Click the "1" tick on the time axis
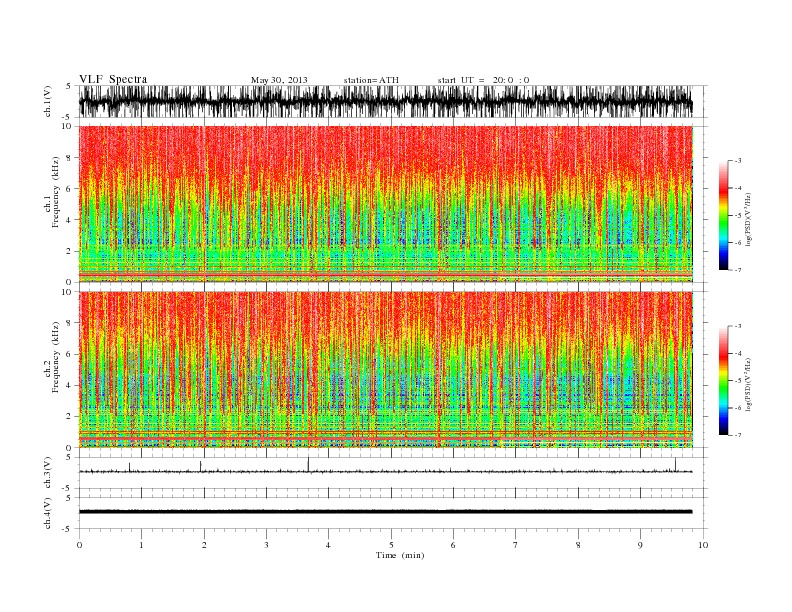 tap(141, 545)
